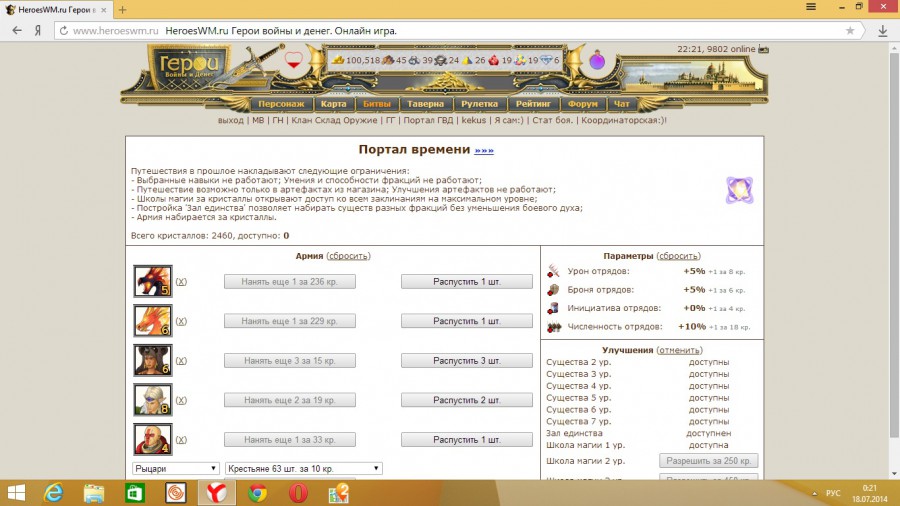The image size is (900, 506).
Task: Click Армия сбросить link
Action: (x=348, y=256)
